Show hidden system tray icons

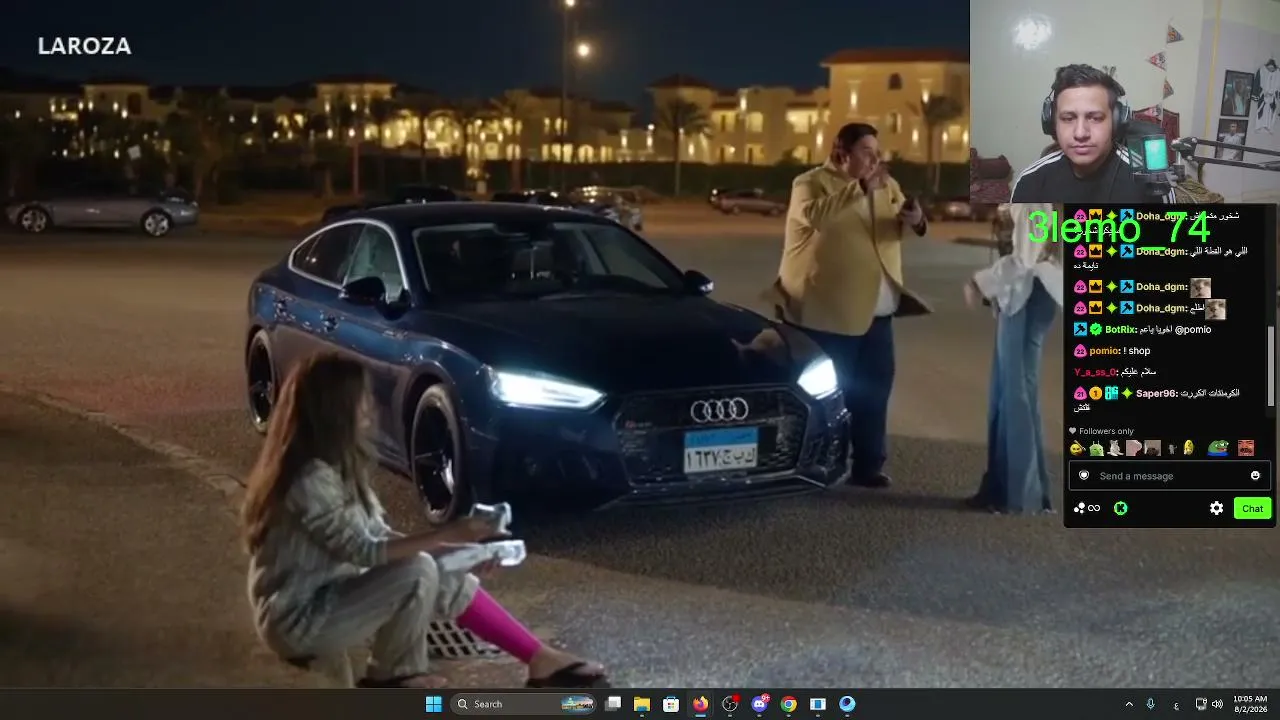(1129, 704)
